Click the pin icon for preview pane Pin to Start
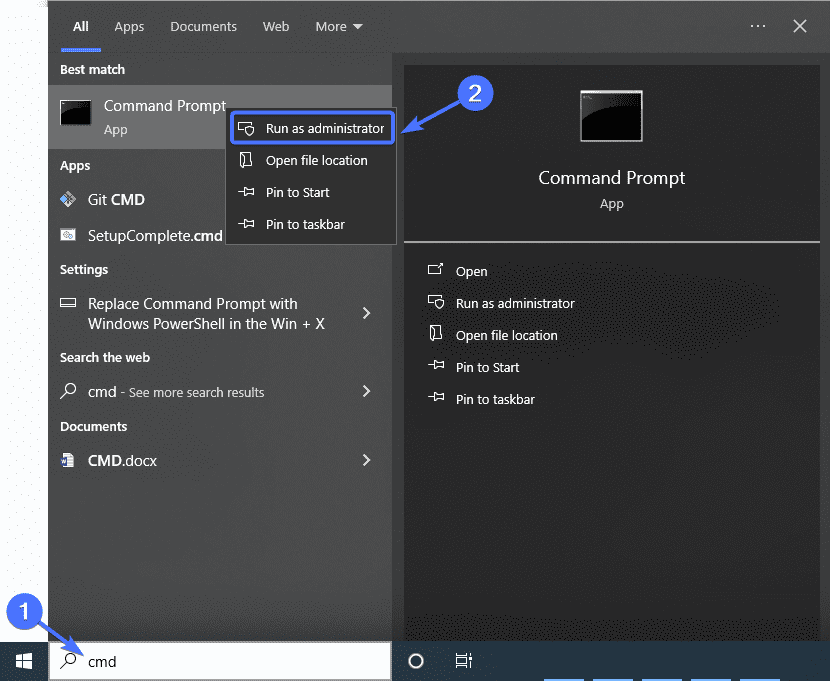Image resolution: width=830 pixels, height=681 pixels. tap(436, 365)
